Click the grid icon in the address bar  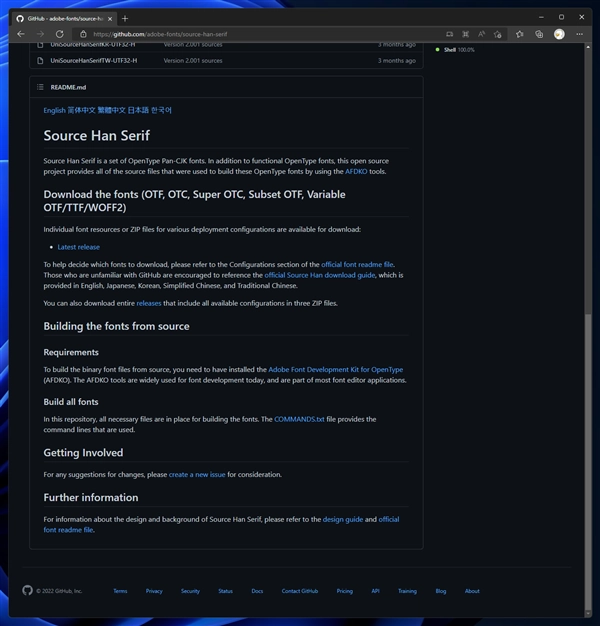[465, 34]
